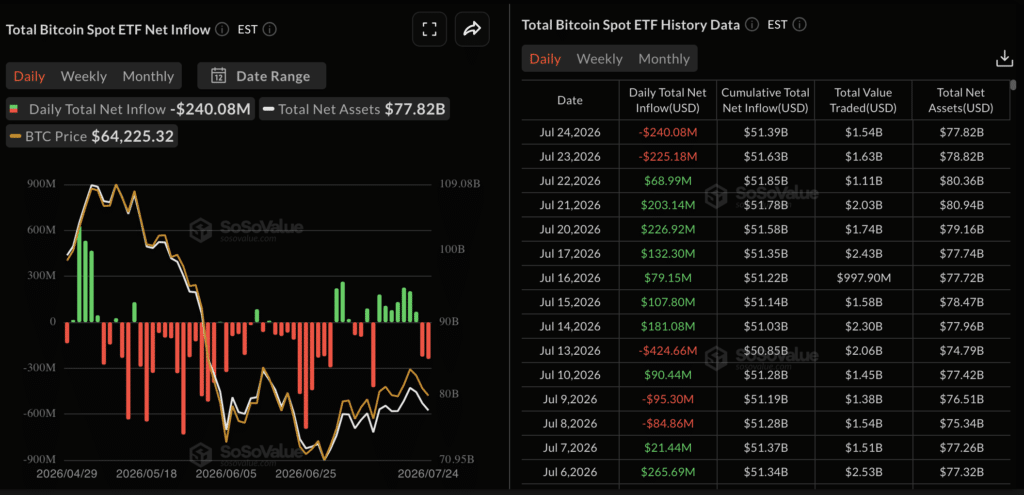Click the 2026/06/05 x-axis label
This screenshot has height=495, width=1024.
pyautogui.click(x=227, y=472)
